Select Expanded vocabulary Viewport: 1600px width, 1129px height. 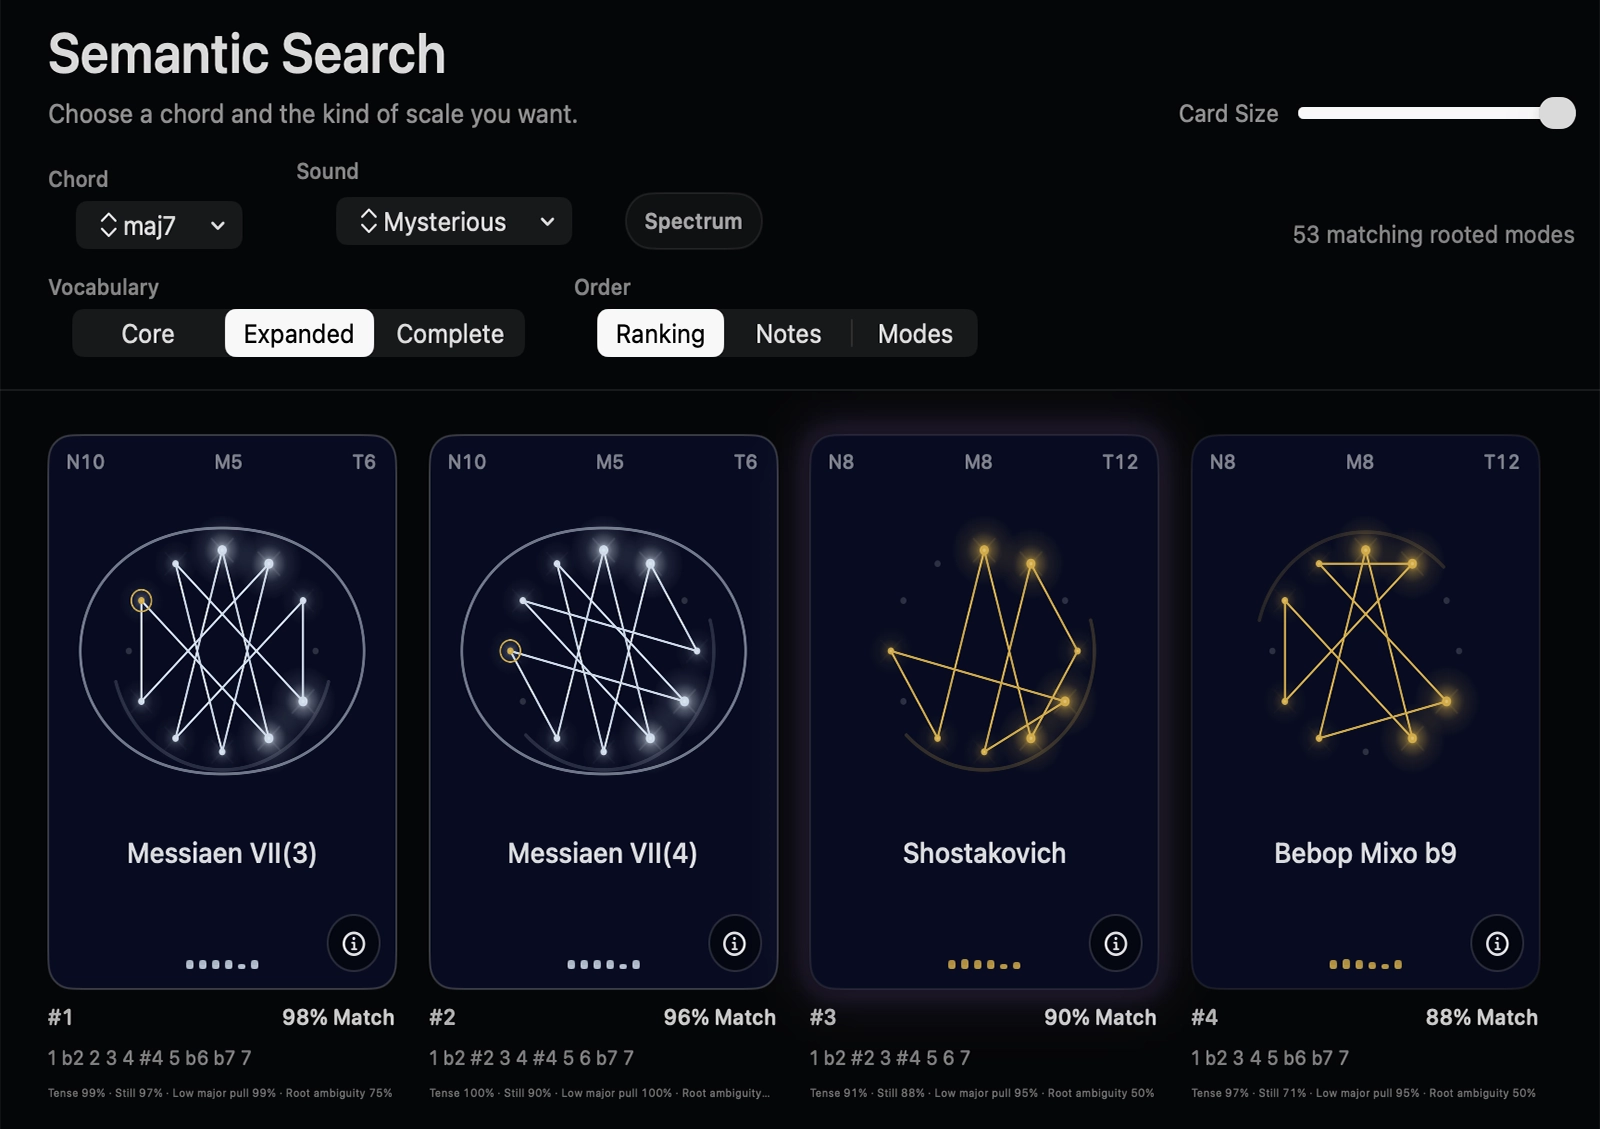(x=299, y=333)
